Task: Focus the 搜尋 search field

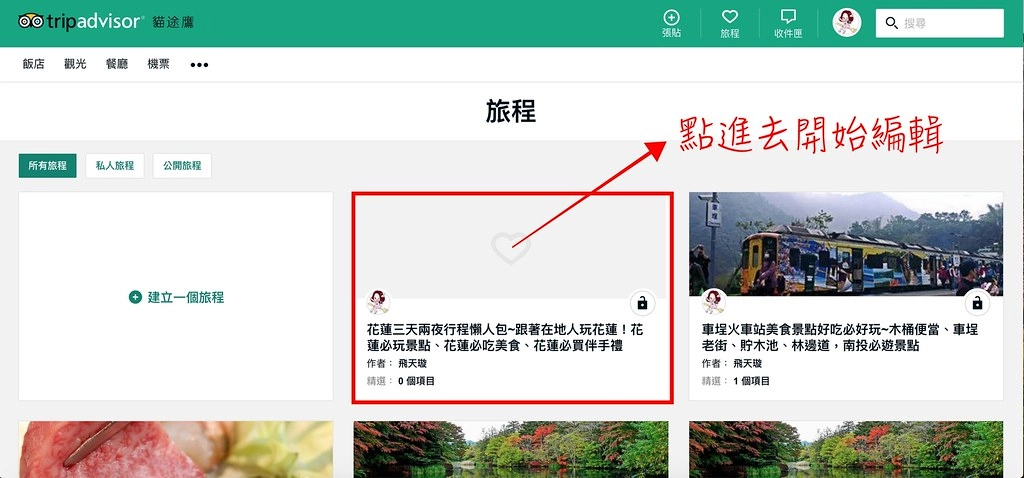Action: (939, 24)
